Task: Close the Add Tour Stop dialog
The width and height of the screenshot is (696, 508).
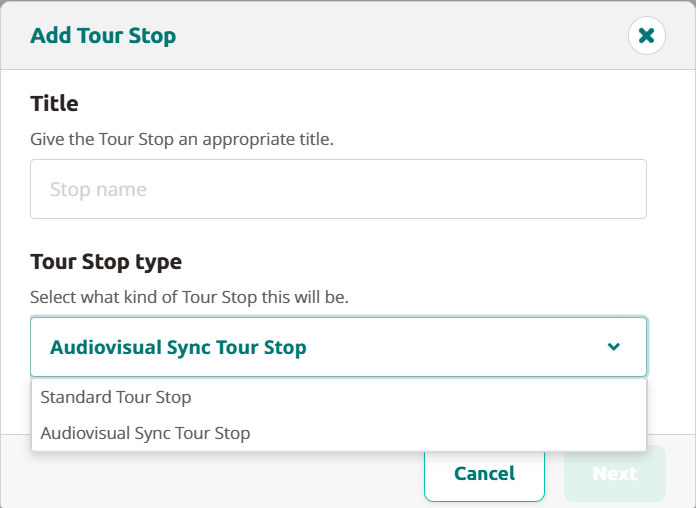Action: point(646,36)
